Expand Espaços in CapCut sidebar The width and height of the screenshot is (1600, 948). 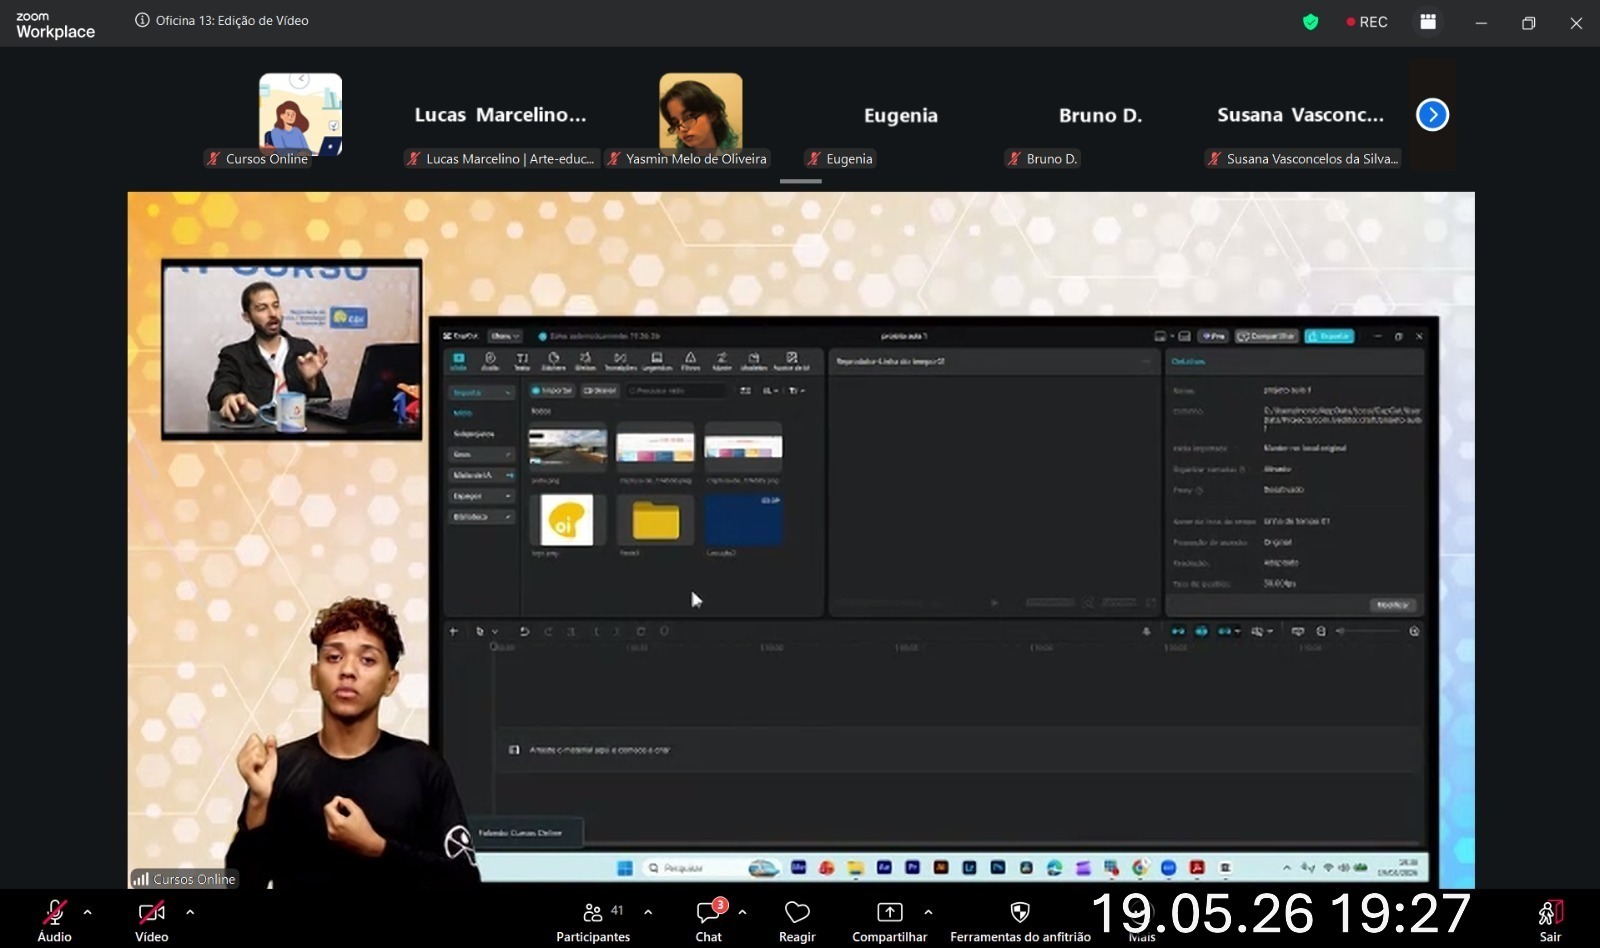click(x=482, y=496)
